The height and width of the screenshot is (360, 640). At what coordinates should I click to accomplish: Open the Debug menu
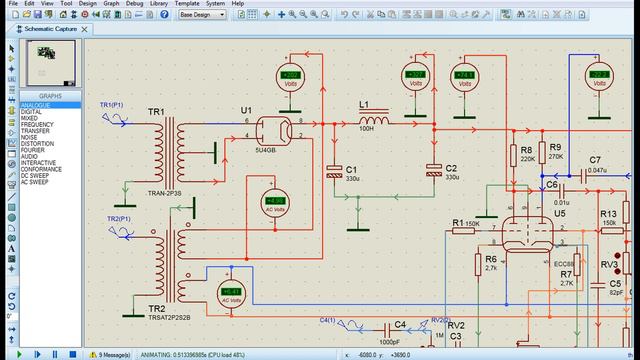click(134, 3)
